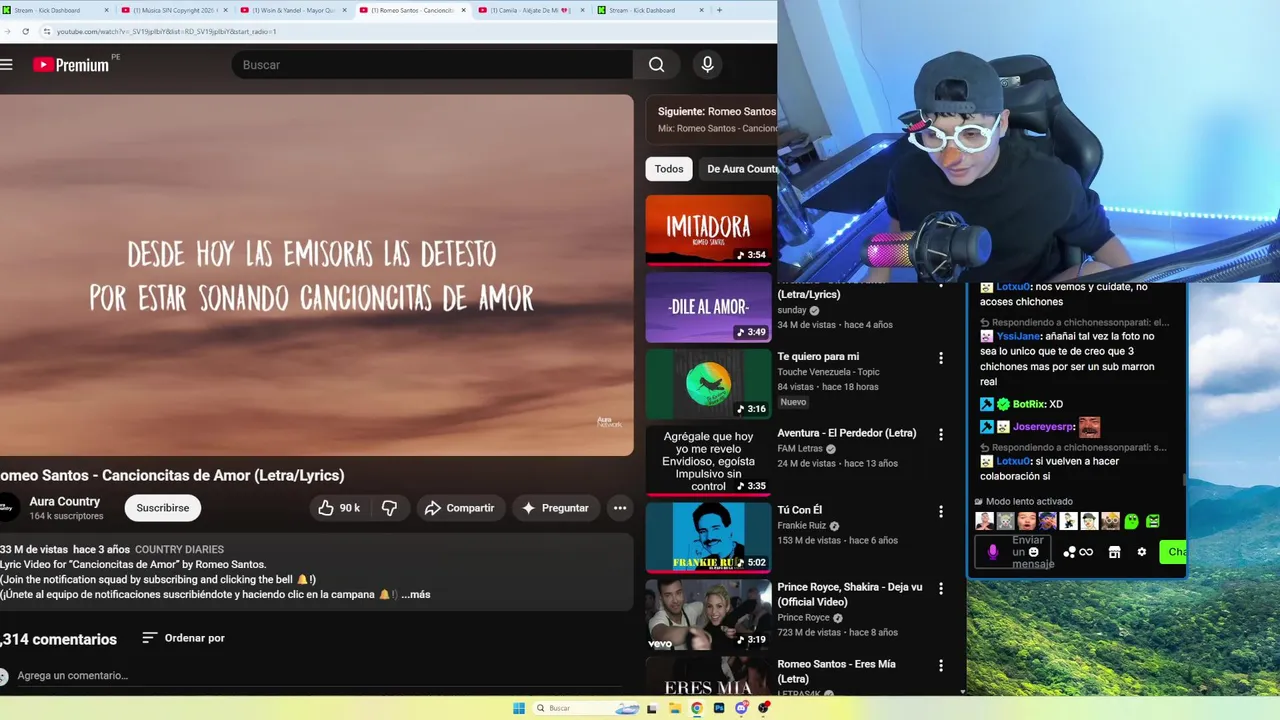The height and width of the screenshot is (720, 1280).
Task: Open Prince Royce, Shakira - Deja vu title
Action: click(850, 594)
